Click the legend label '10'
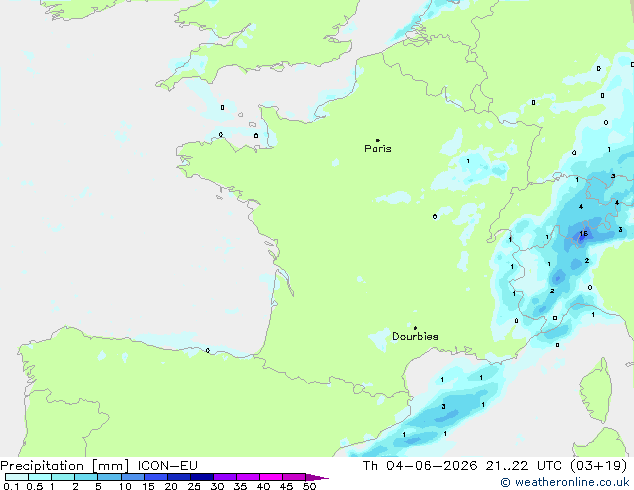This screenshot has height=490, width=634. click(x=125, y=486)
